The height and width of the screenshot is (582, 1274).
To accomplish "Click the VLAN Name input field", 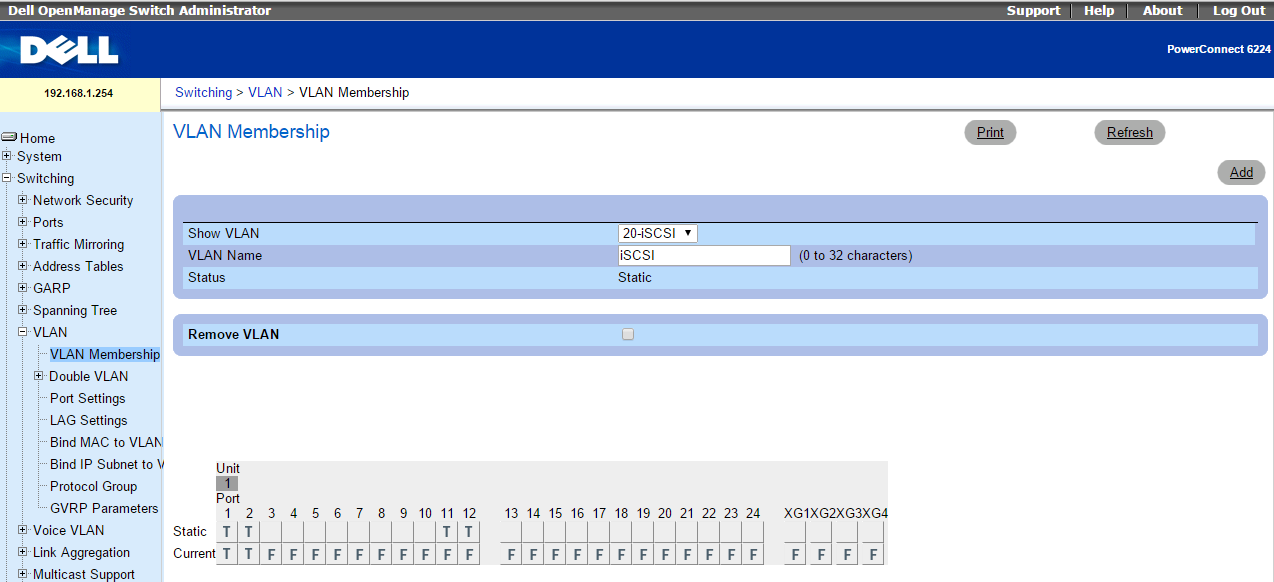I will [x=704, y=255].
